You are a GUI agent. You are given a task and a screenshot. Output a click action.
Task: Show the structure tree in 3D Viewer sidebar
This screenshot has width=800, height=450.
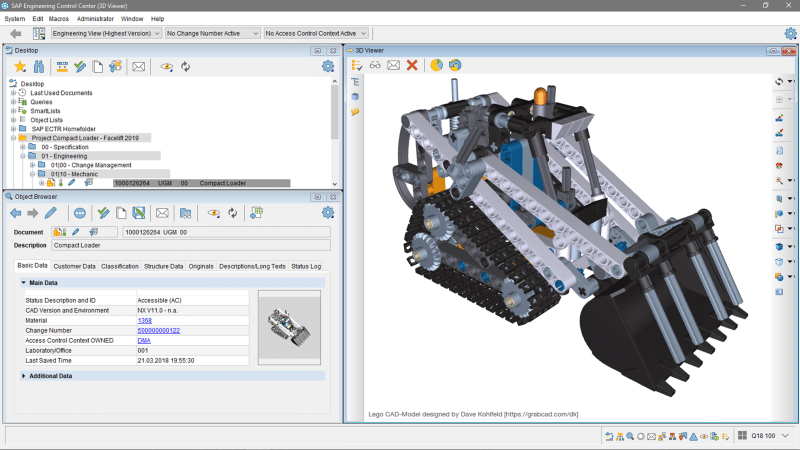[x=355, y=82]
